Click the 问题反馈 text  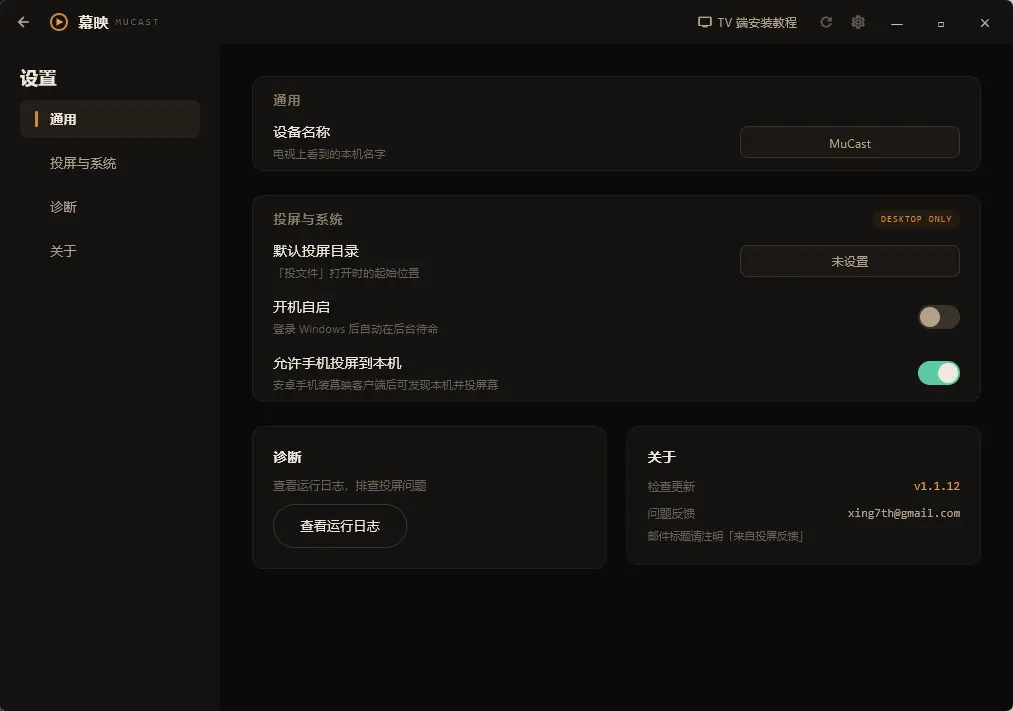[x=671, y=514]
